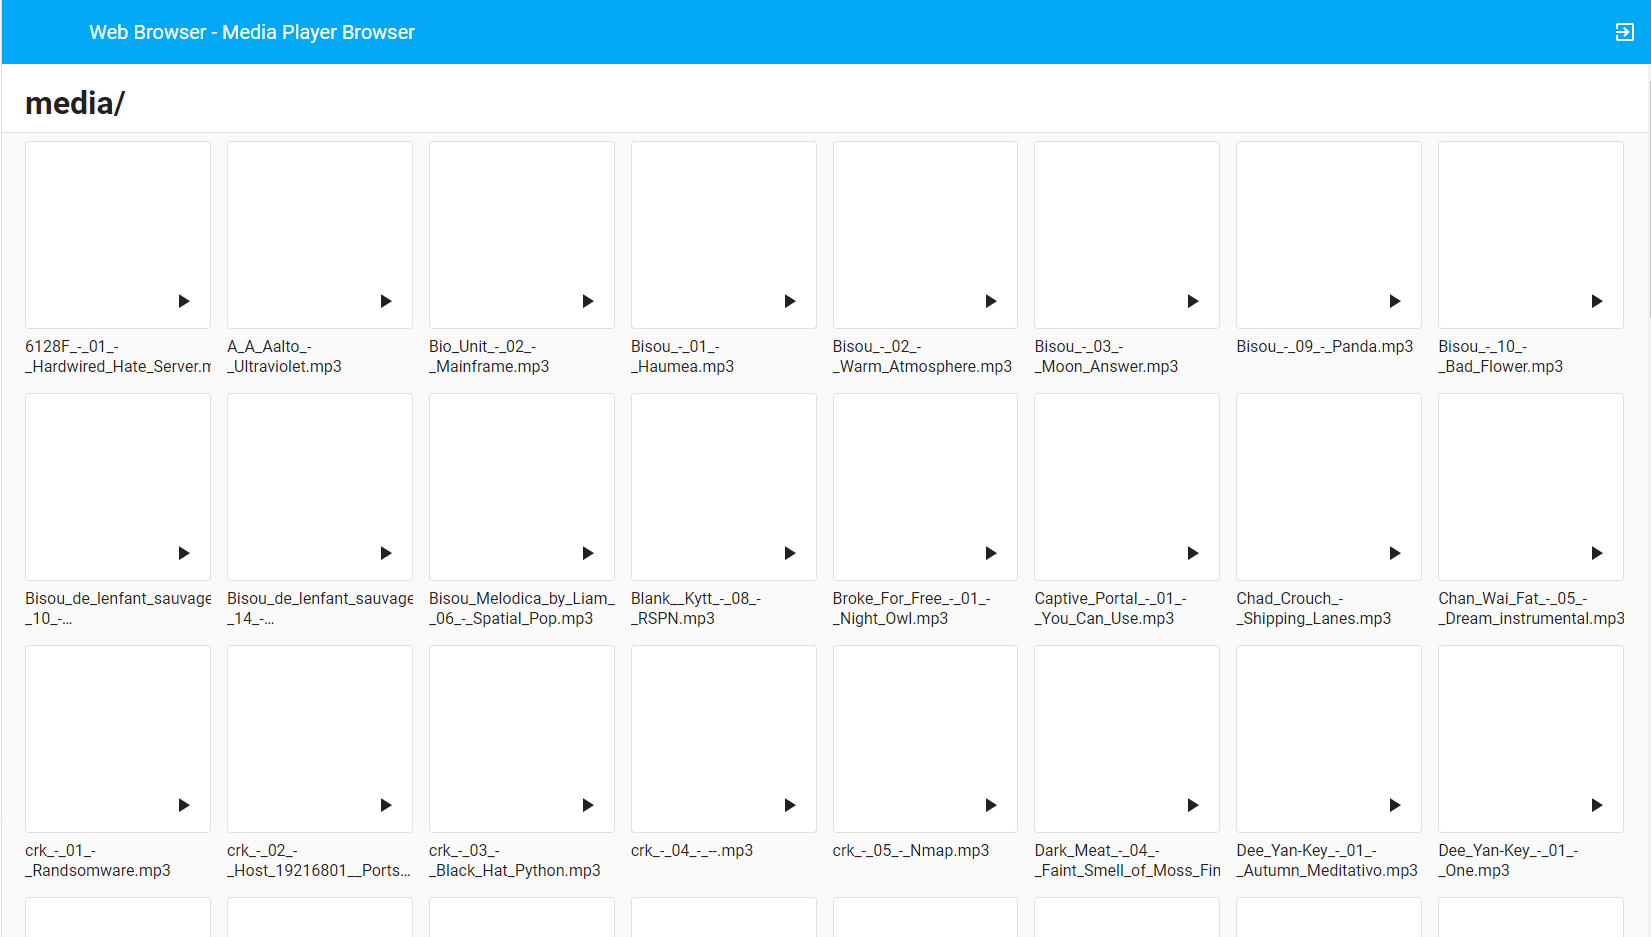Play 6128F Hardwired_Hate_Server track
Viewport: 1651px width, 937px height.
click(x=184, y=301)
